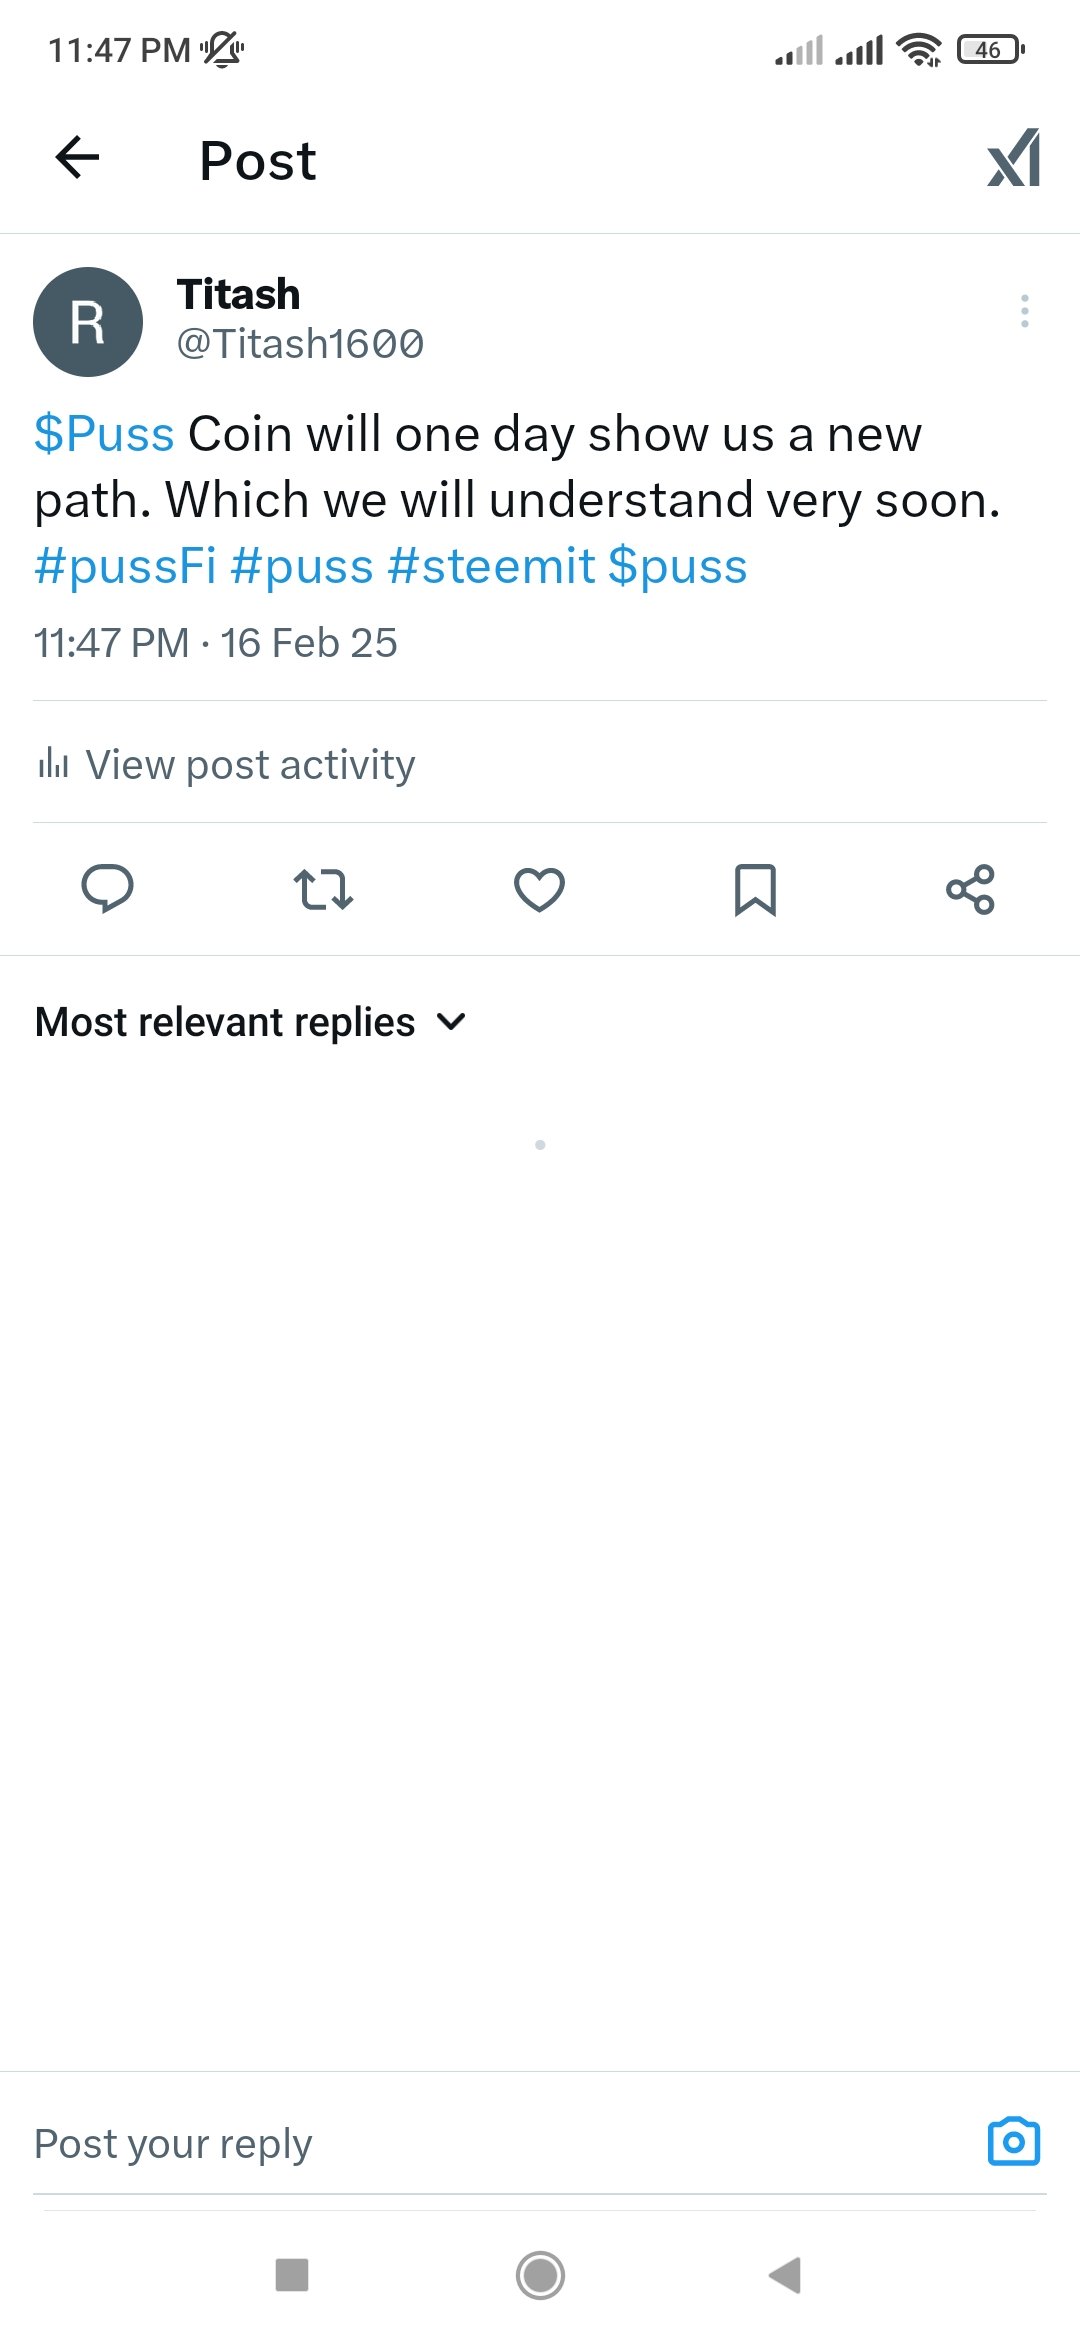
Task: Like the post with heart icon
Action: pos(539,888)
